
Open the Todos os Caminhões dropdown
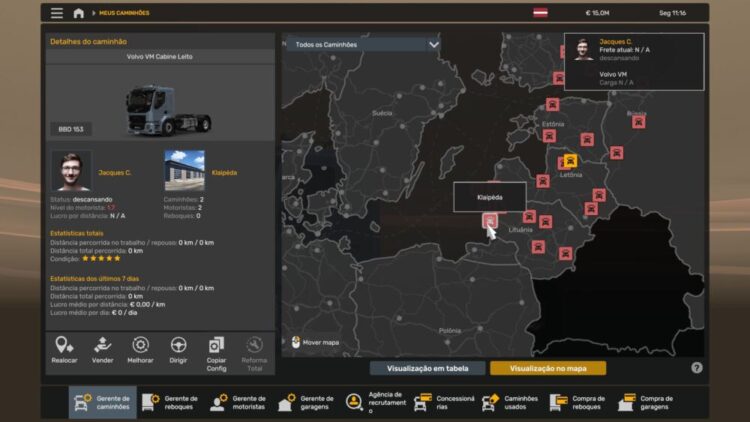click(363, 44)
